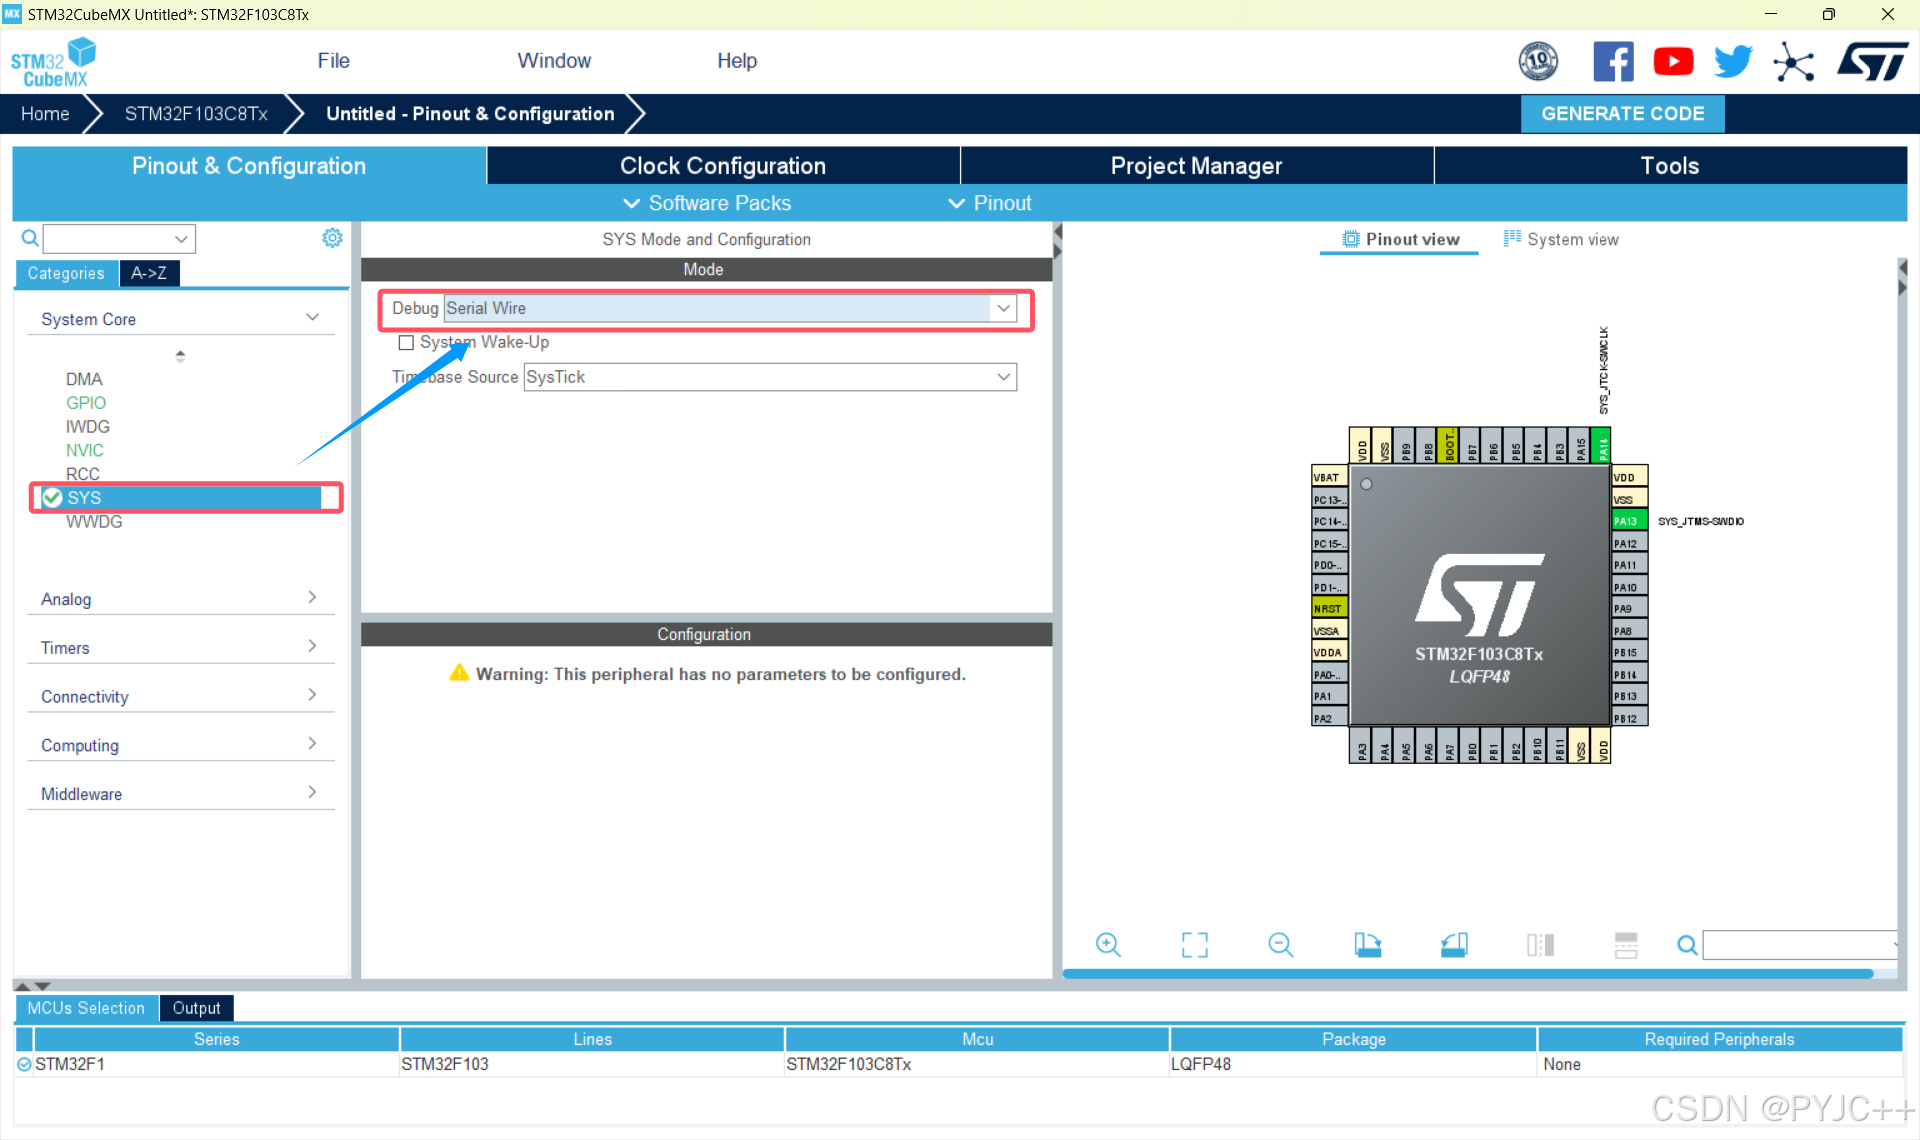Image resolution: width=1920 pixels, height=1140 pixels.
Task: Open the Debug mode dropdown
Action: (x=1003, y=308)
